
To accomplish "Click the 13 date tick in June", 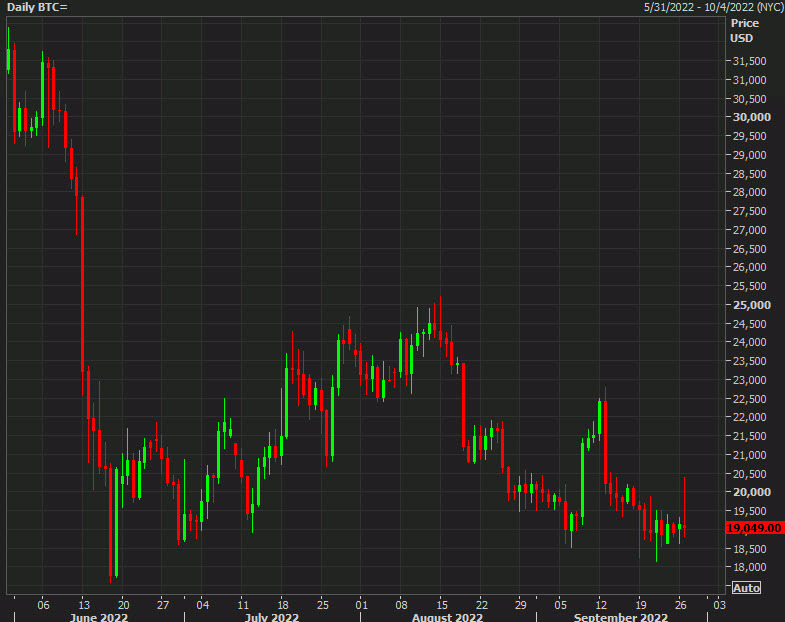I will pyautogui.click(x=84, y=605).
